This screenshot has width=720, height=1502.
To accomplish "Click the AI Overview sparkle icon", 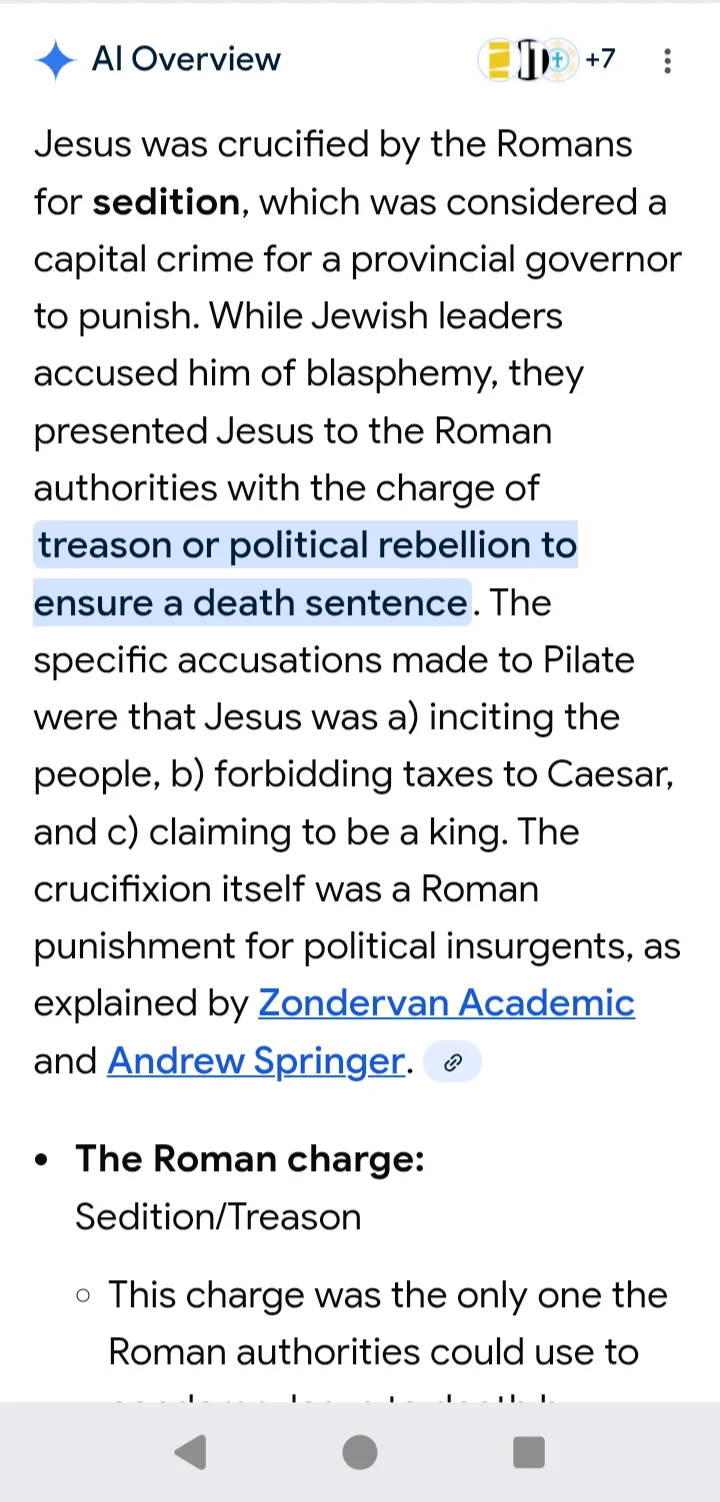I will tap(55, 60).
